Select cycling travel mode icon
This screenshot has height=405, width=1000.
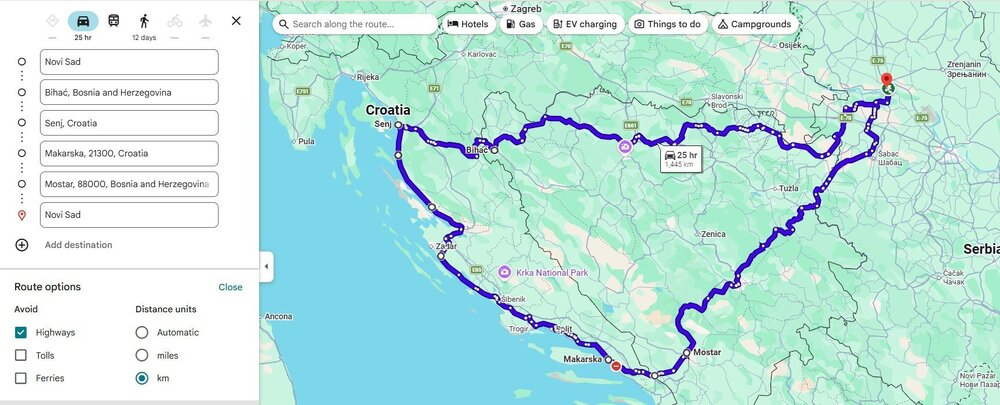click(x=175, y=21)
